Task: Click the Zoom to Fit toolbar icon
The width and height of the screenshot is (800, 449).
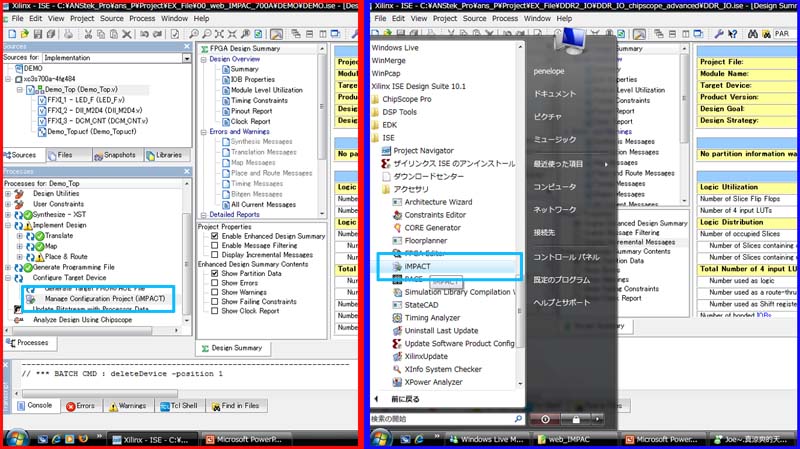Action: 219,34
